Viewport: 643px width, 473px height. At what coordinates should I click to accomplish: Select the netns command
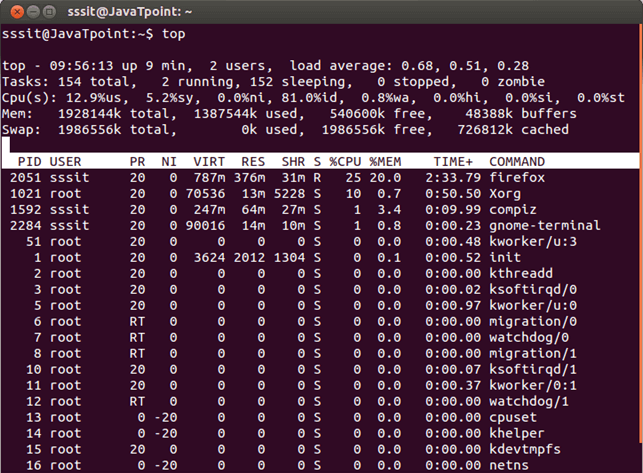pos(509,466)
